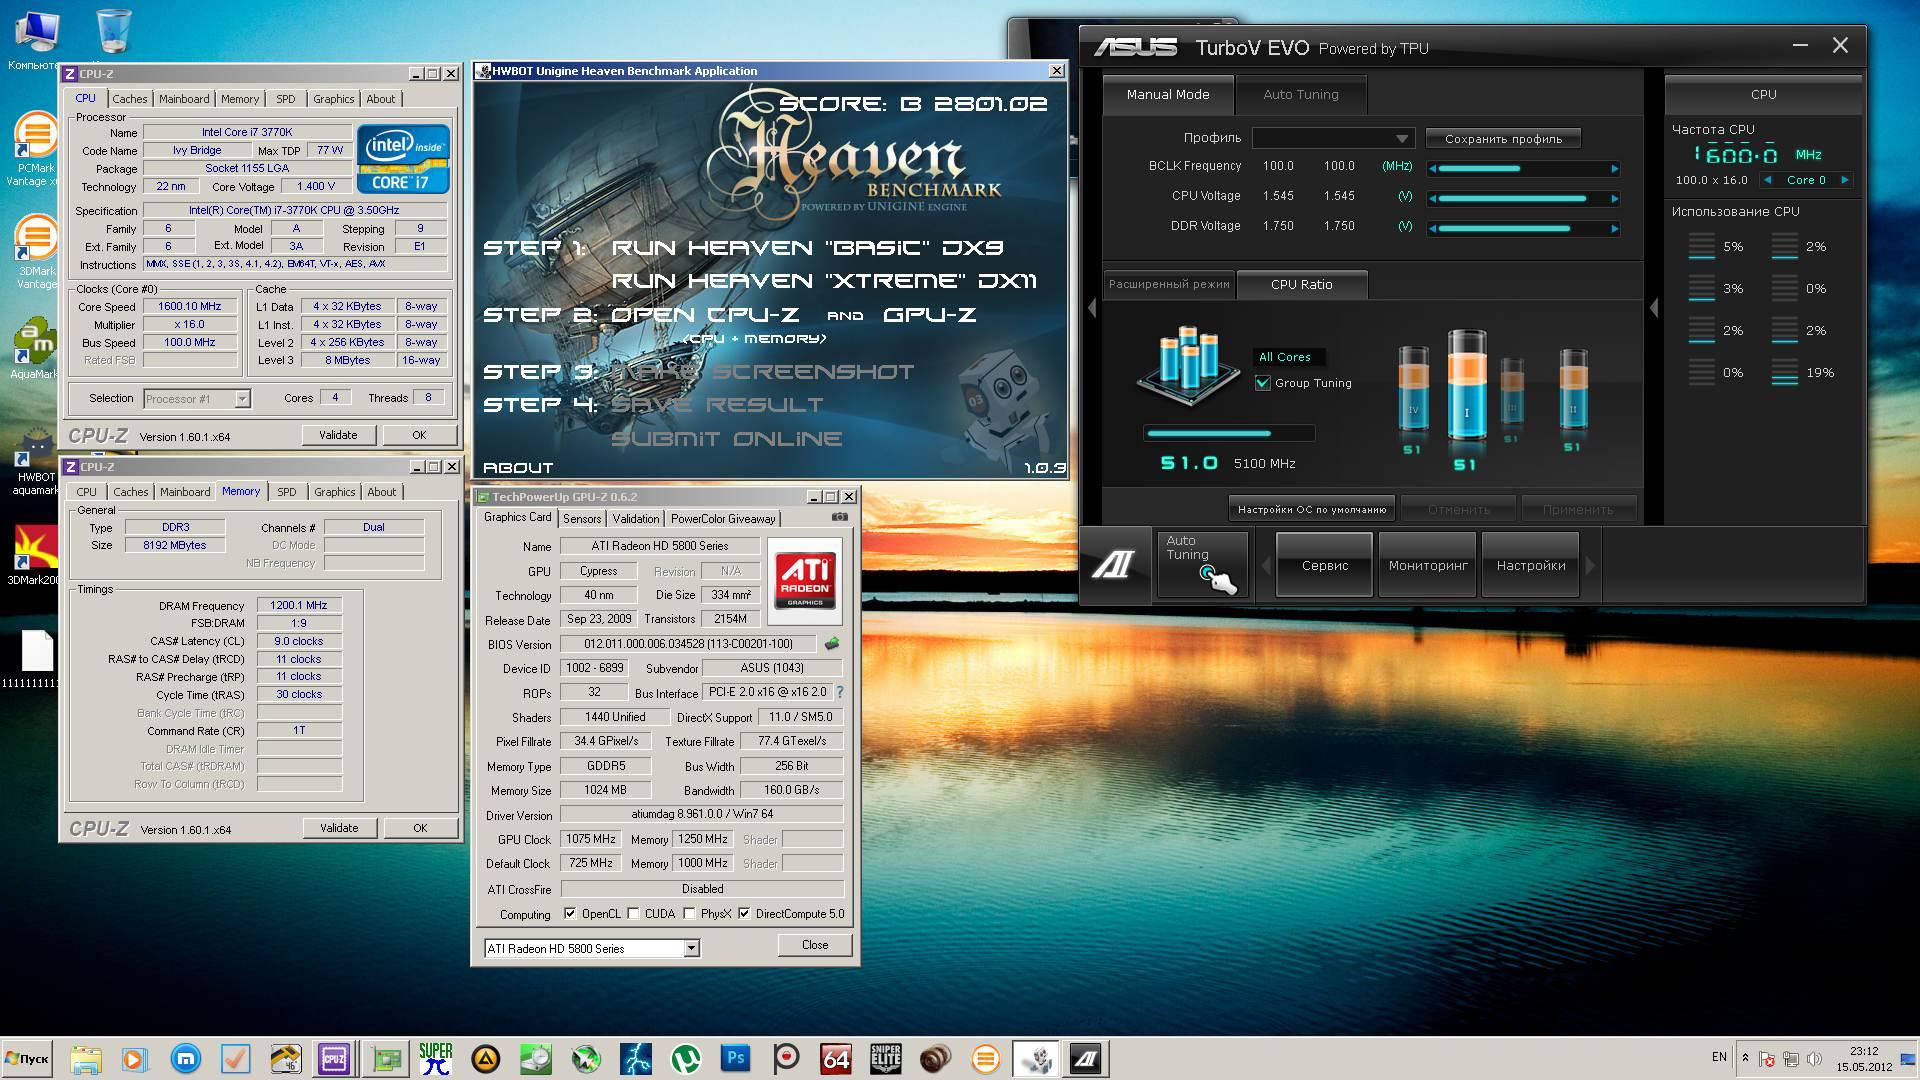The height and width of the screenshot is (1080, 1920).
Task: Click the left arrow beside CPU Ratio panel
Action: pos(1092,309)
